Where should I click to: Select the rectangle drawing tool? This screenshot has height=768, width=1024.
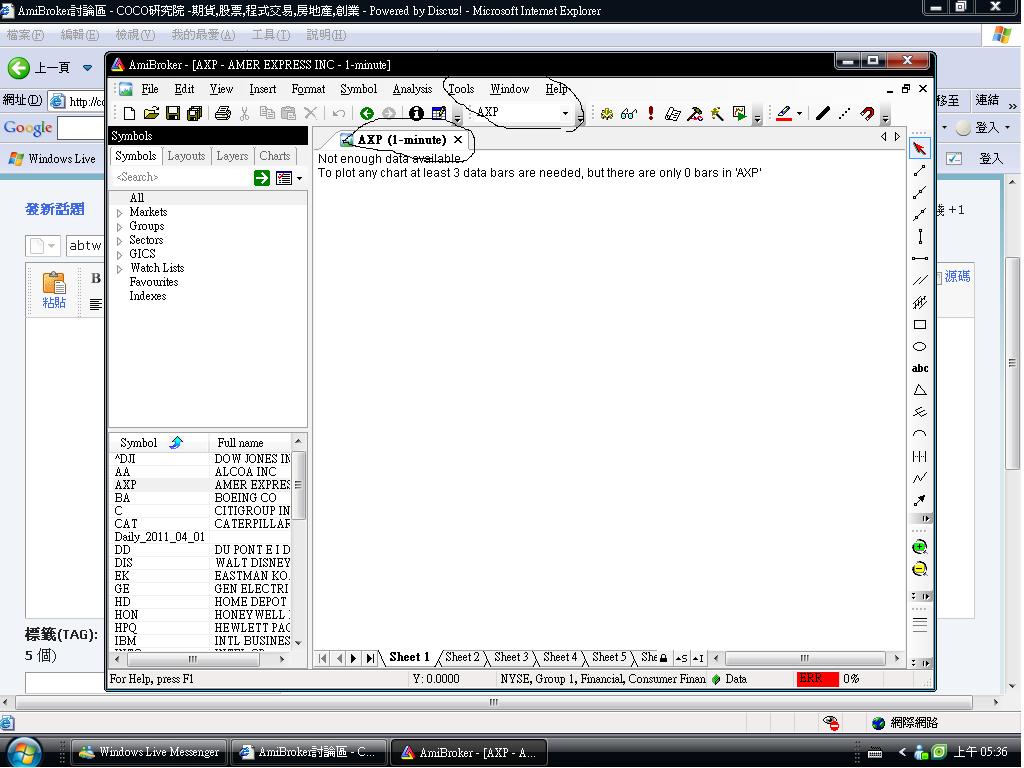pos(920,325)
